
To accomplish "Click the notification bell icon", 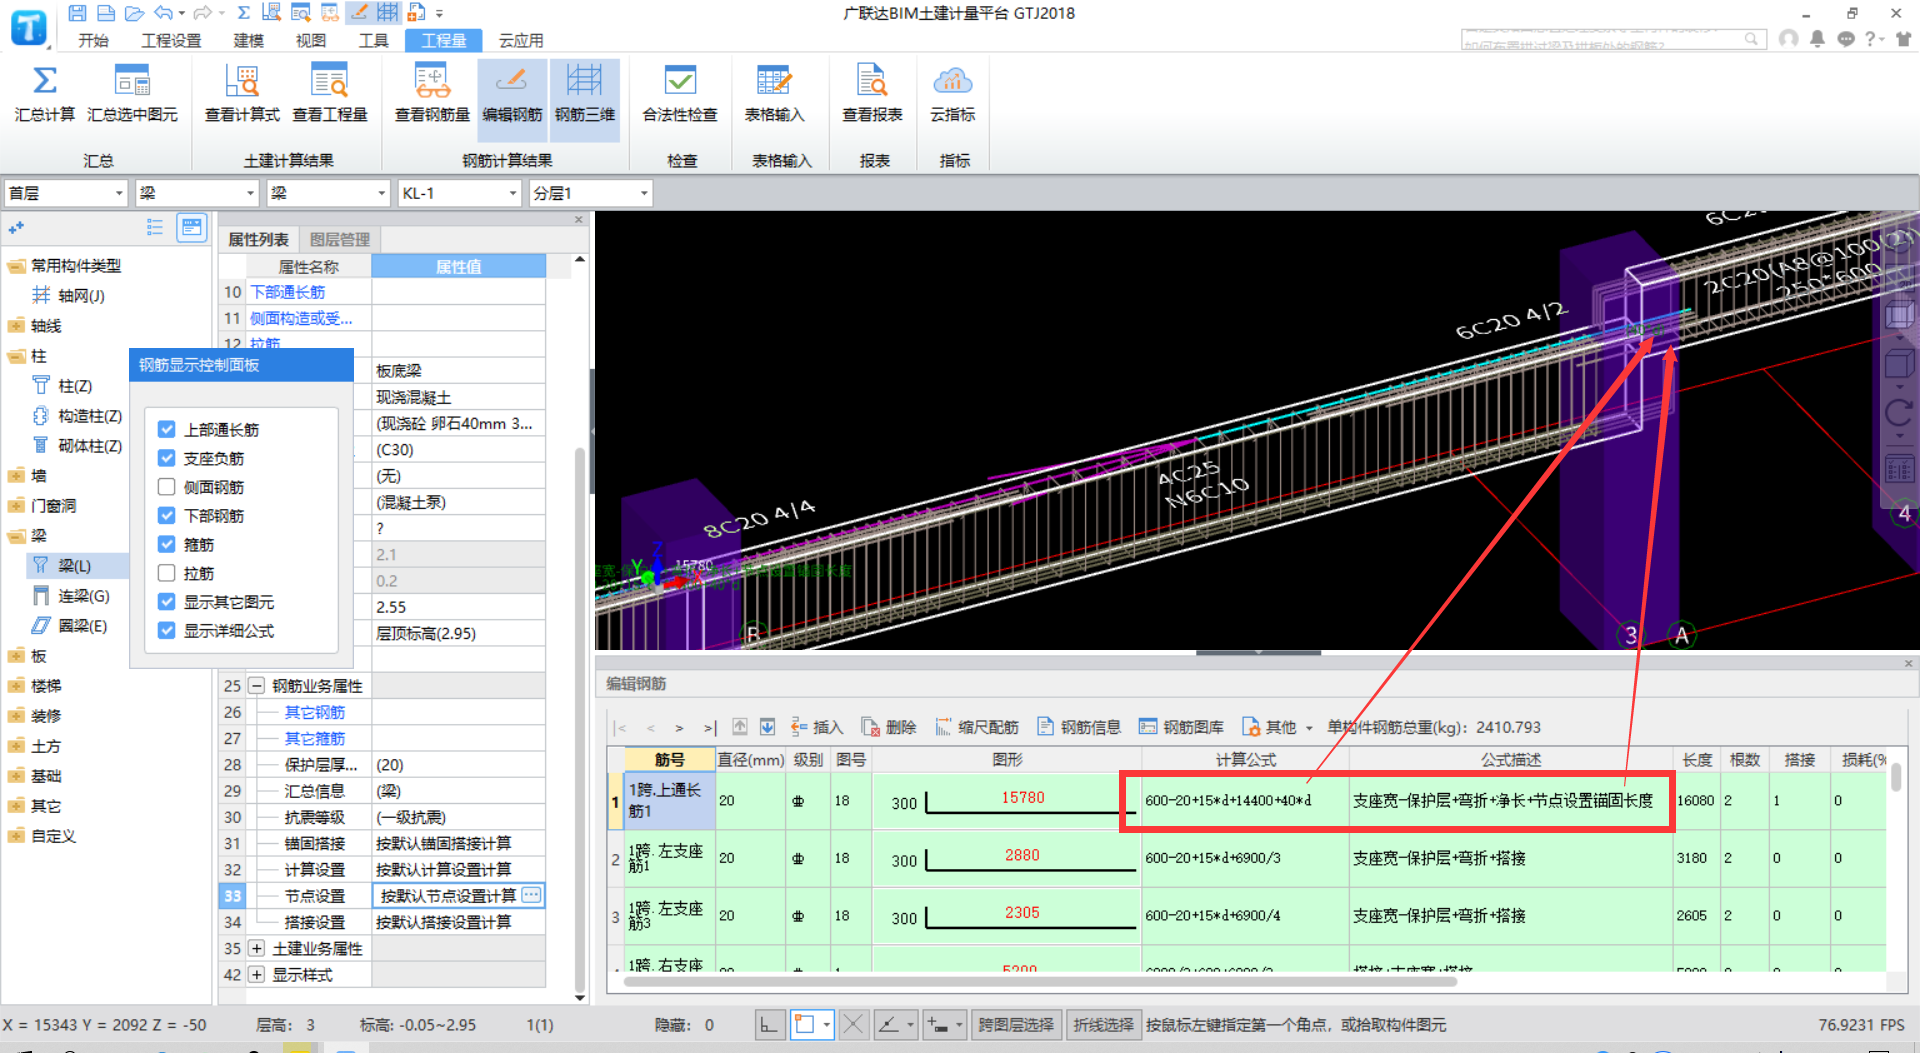I will tap(1817, 39).
